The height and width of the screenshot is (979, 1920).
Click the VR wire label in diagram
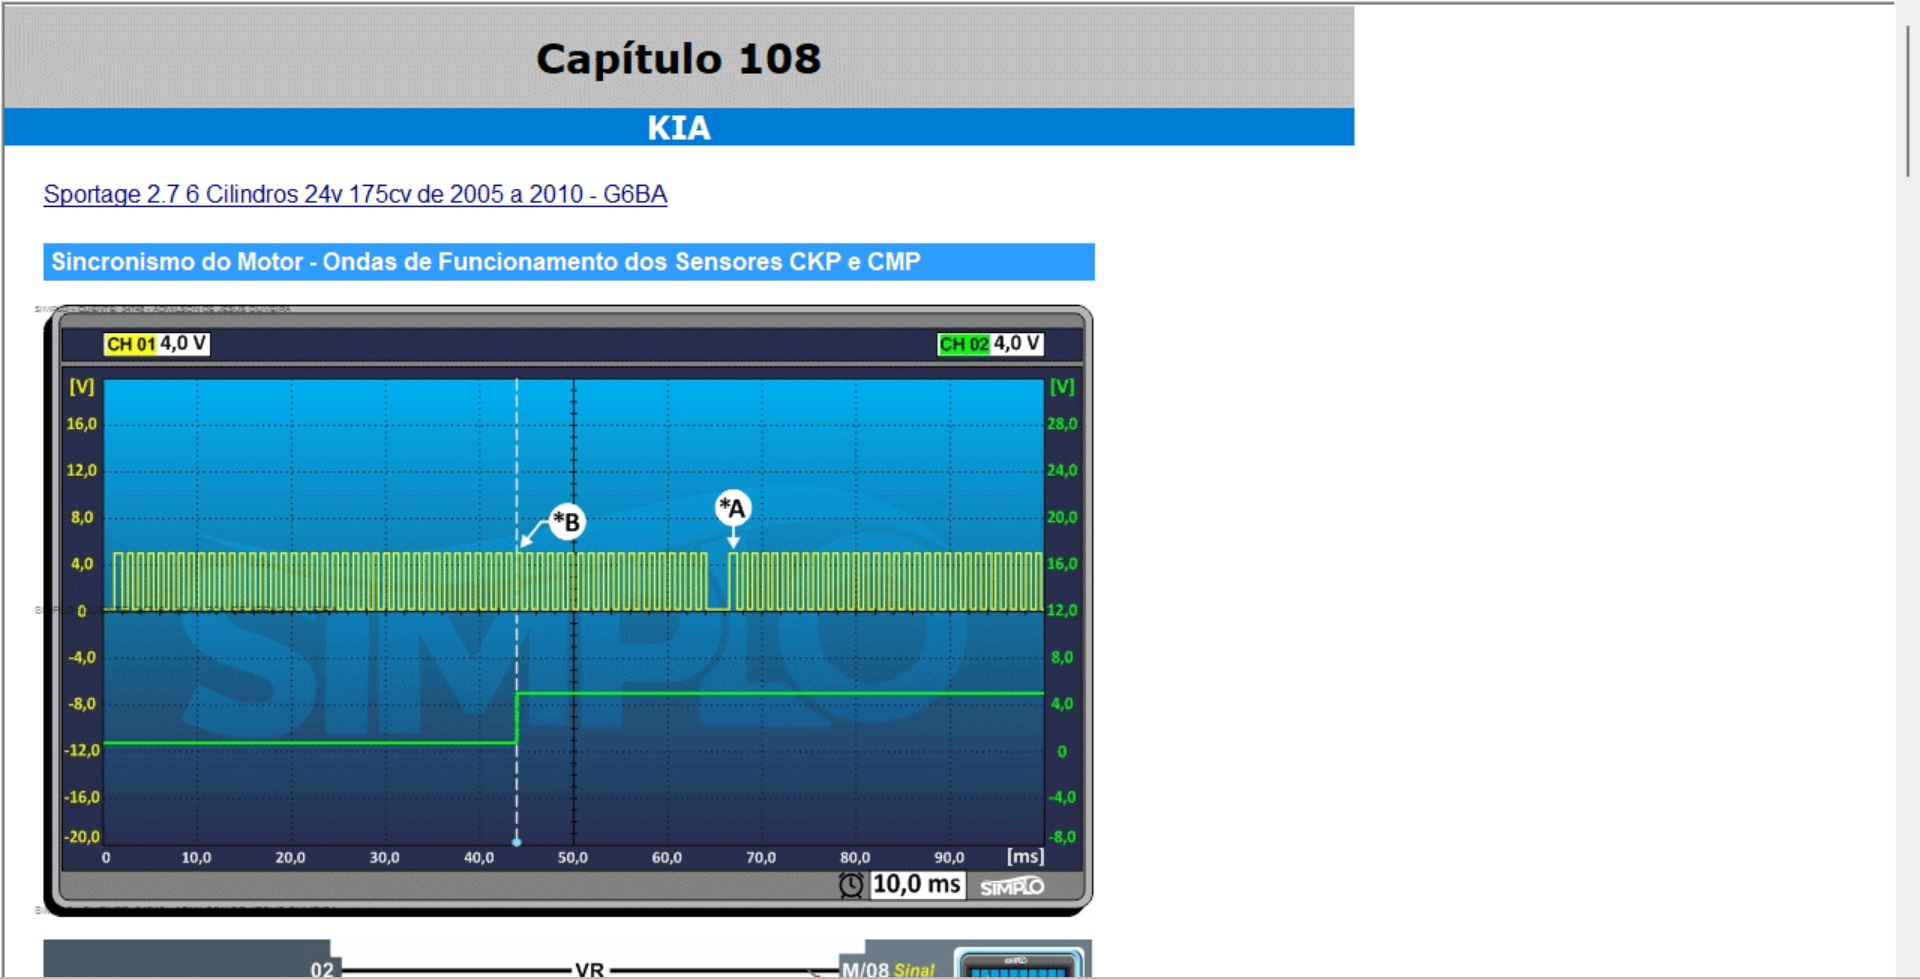tap(589, 969)
